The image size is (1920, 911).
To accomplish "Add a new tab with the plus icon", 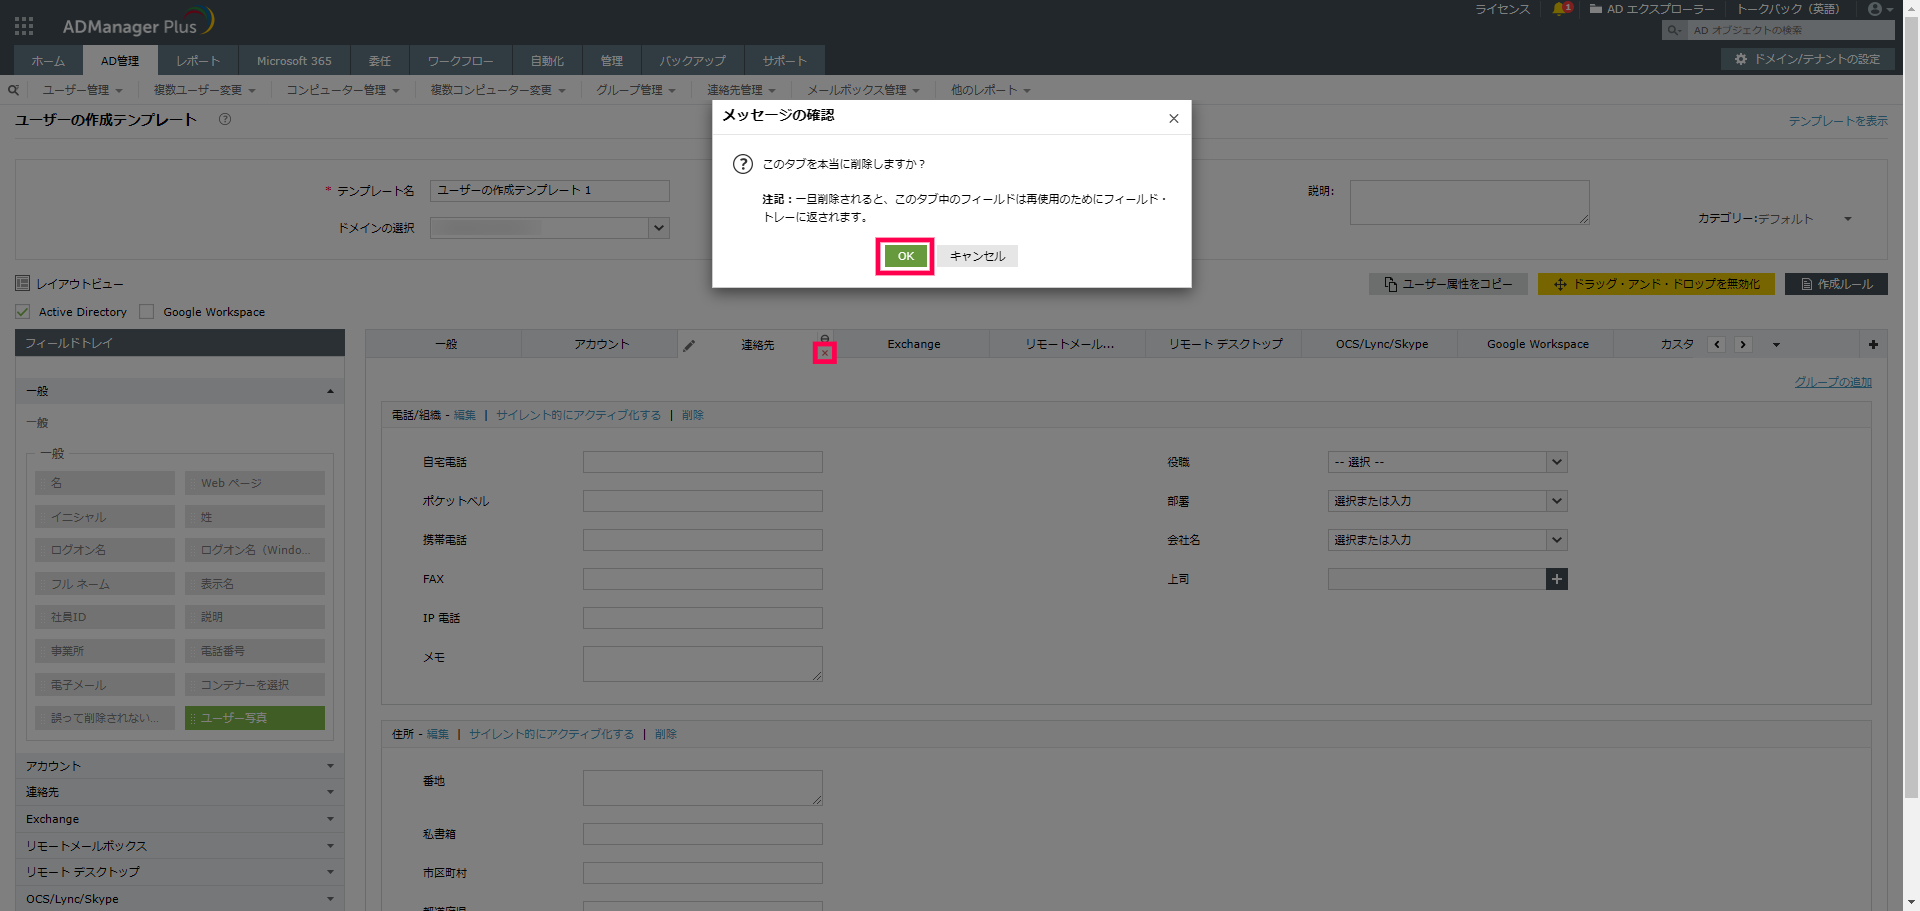I will click(1873, 344).
